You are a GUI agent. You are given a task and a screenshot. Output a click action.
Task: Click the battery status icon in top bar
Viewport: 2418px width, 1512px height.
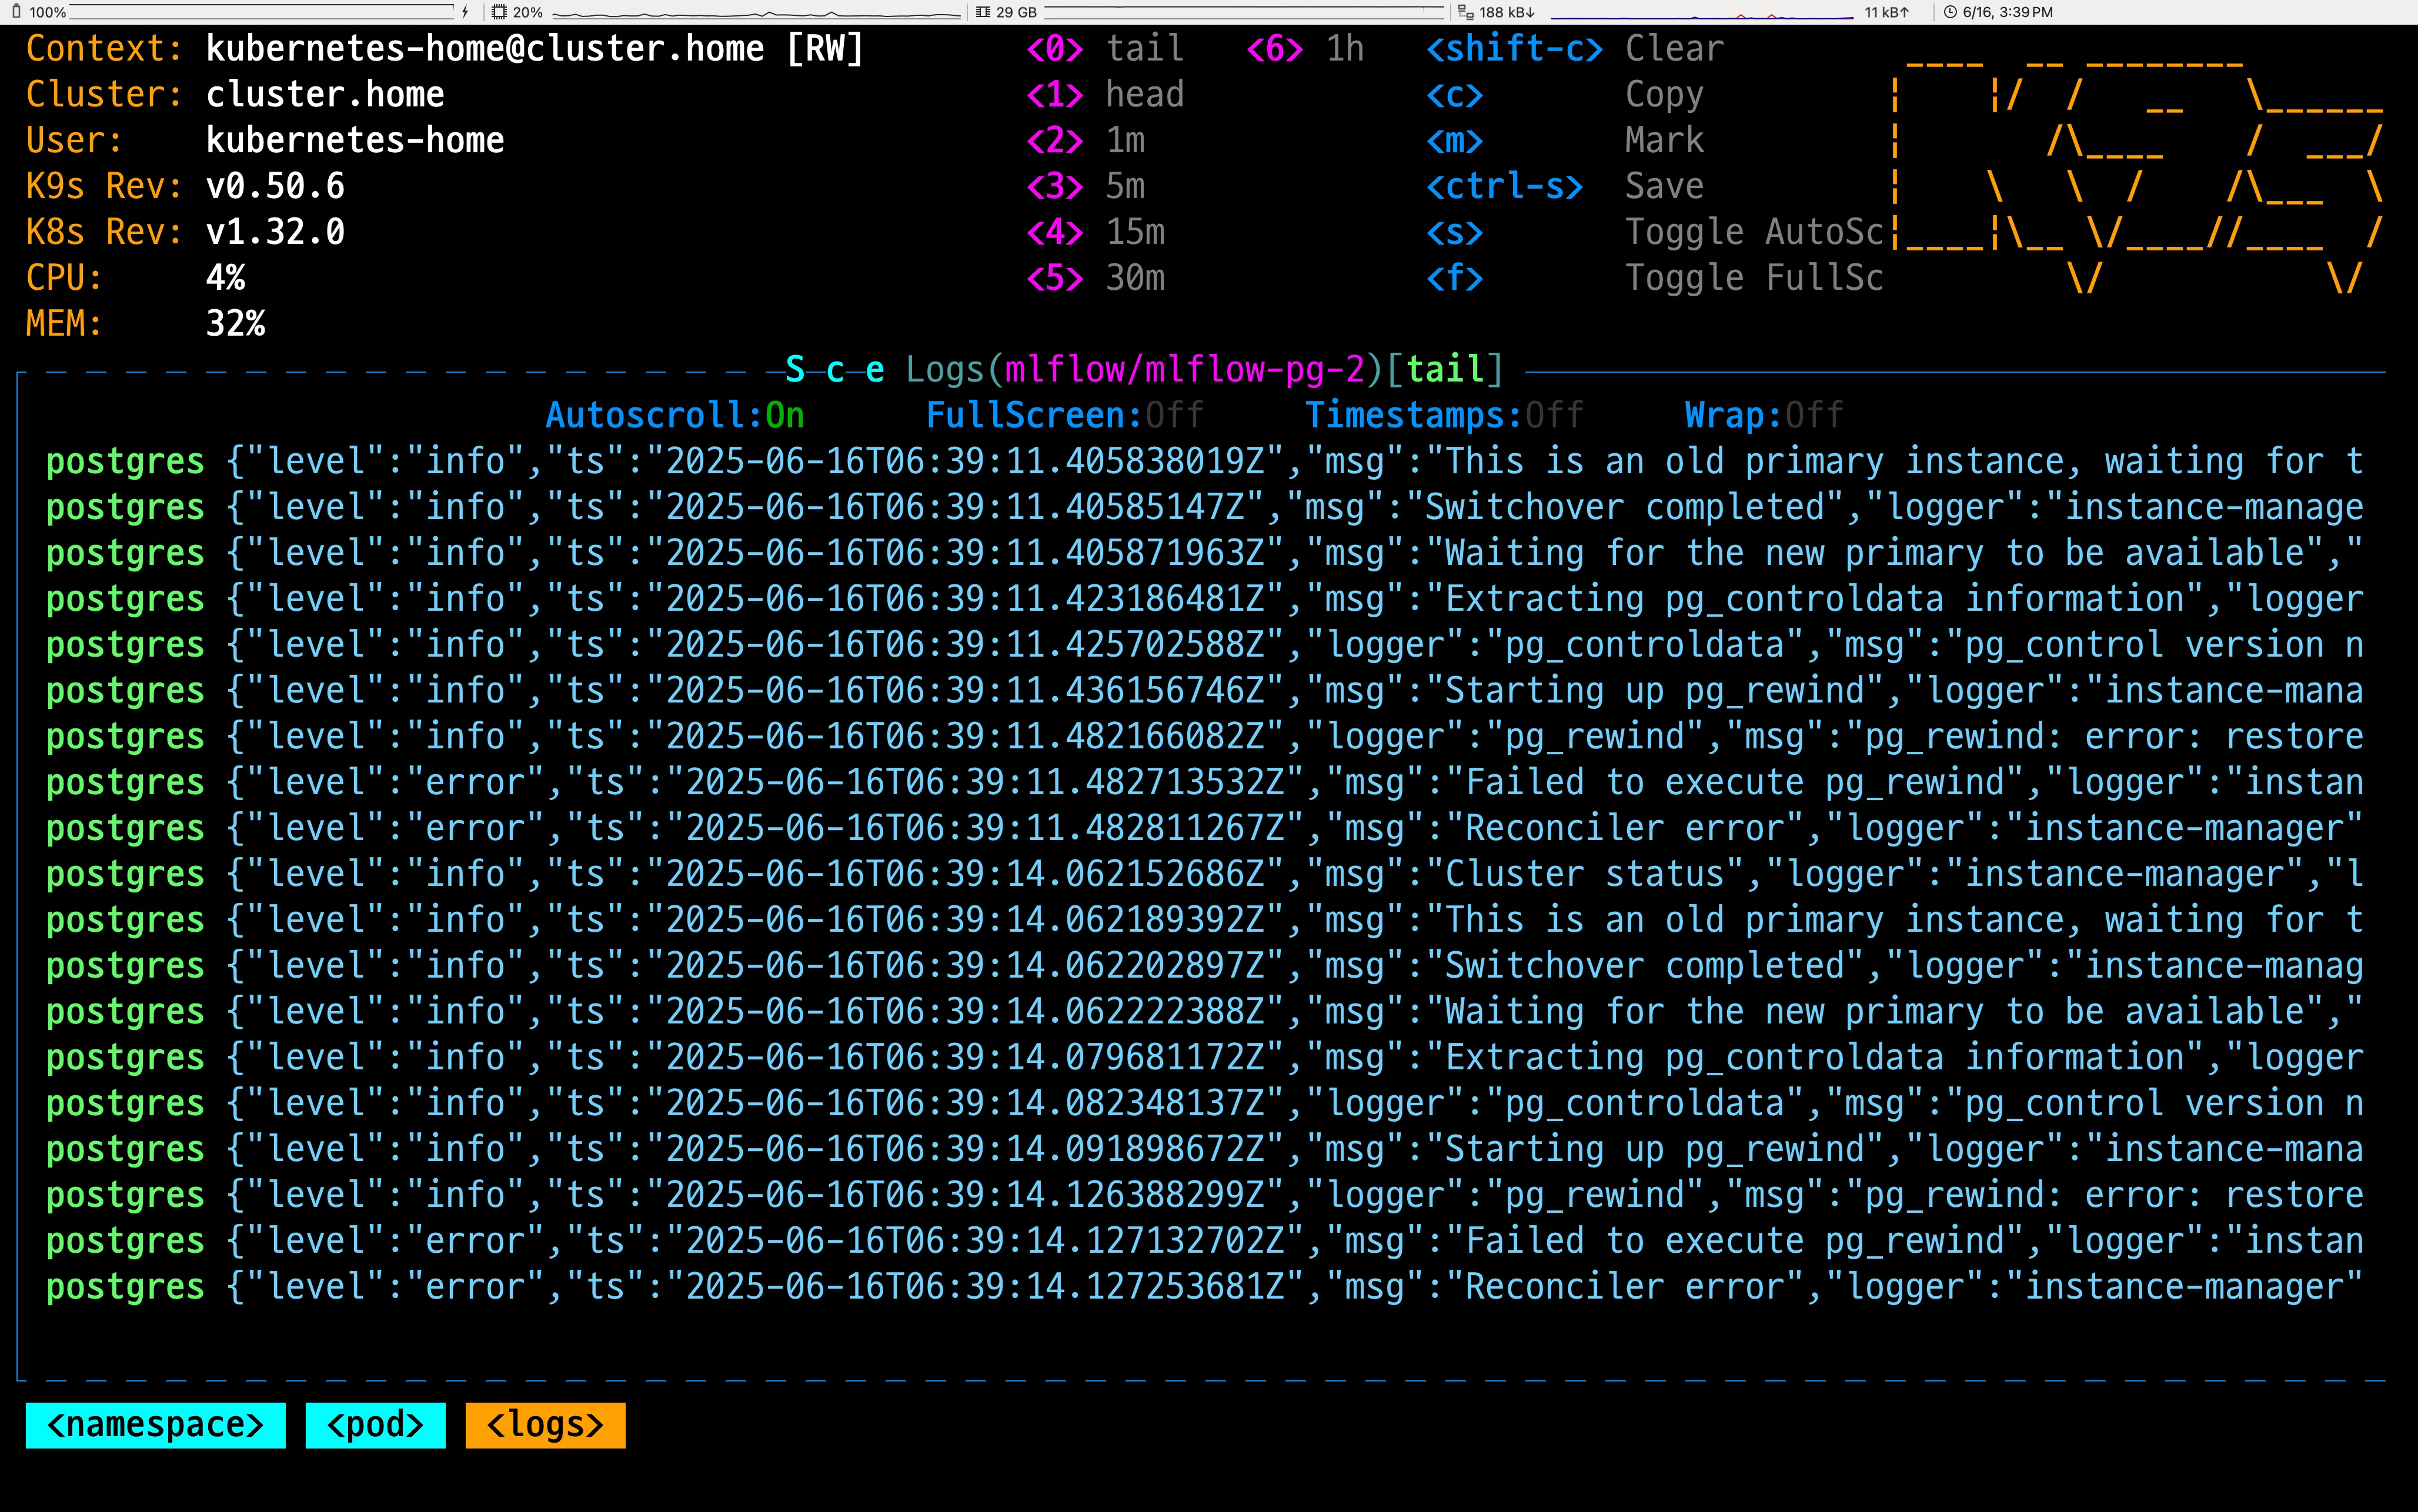(x=16, y=12)
